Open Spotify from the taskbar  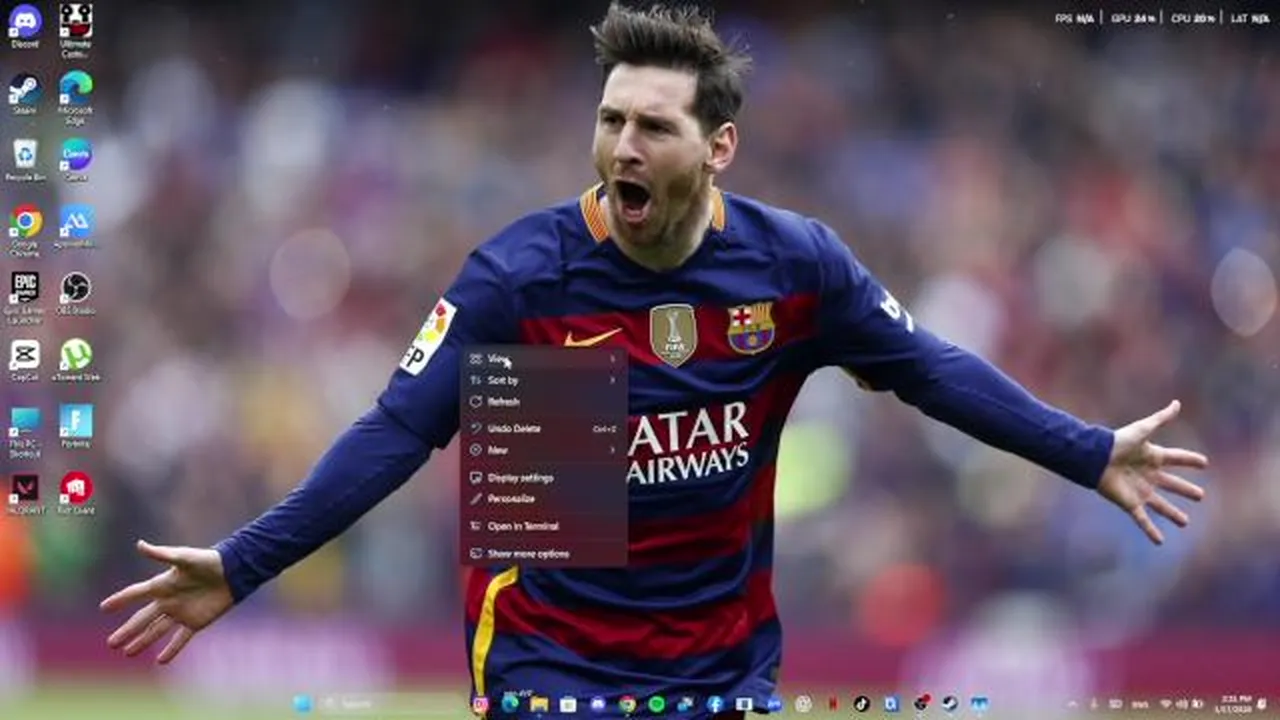coord(656,704)
